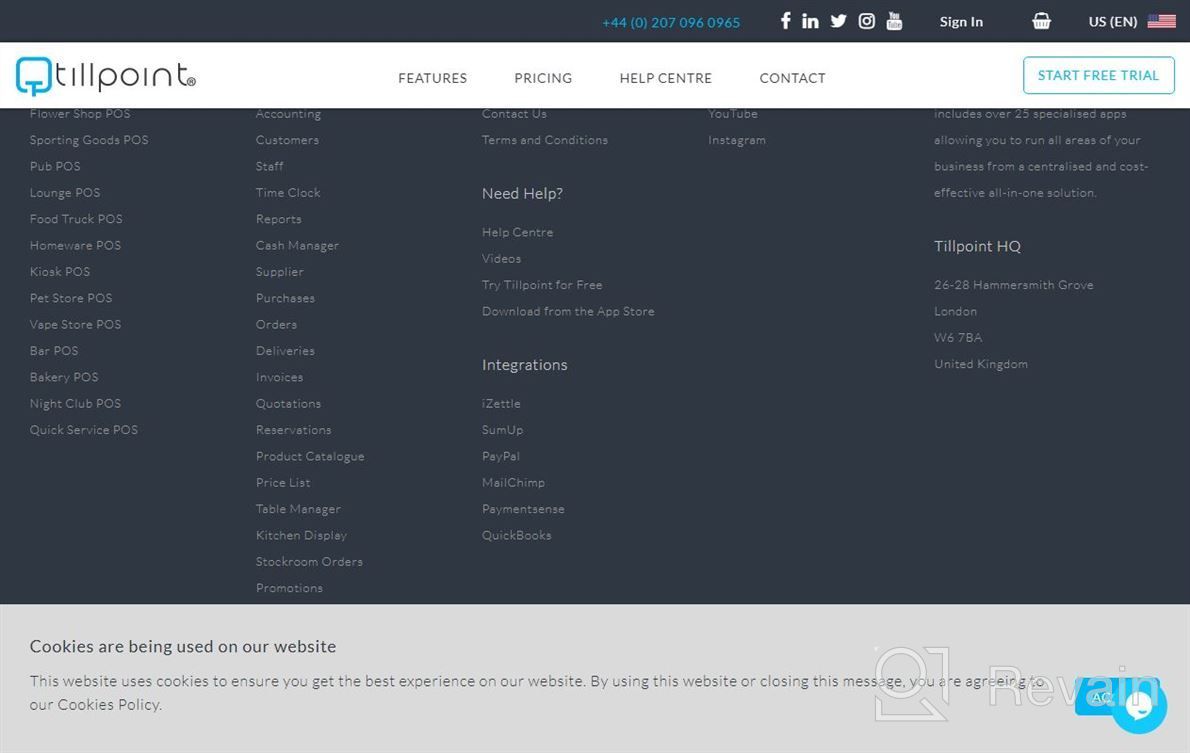Open the Vape Store POS link
The width and height of the screenshot is (1190, 753).
[75, 324]
